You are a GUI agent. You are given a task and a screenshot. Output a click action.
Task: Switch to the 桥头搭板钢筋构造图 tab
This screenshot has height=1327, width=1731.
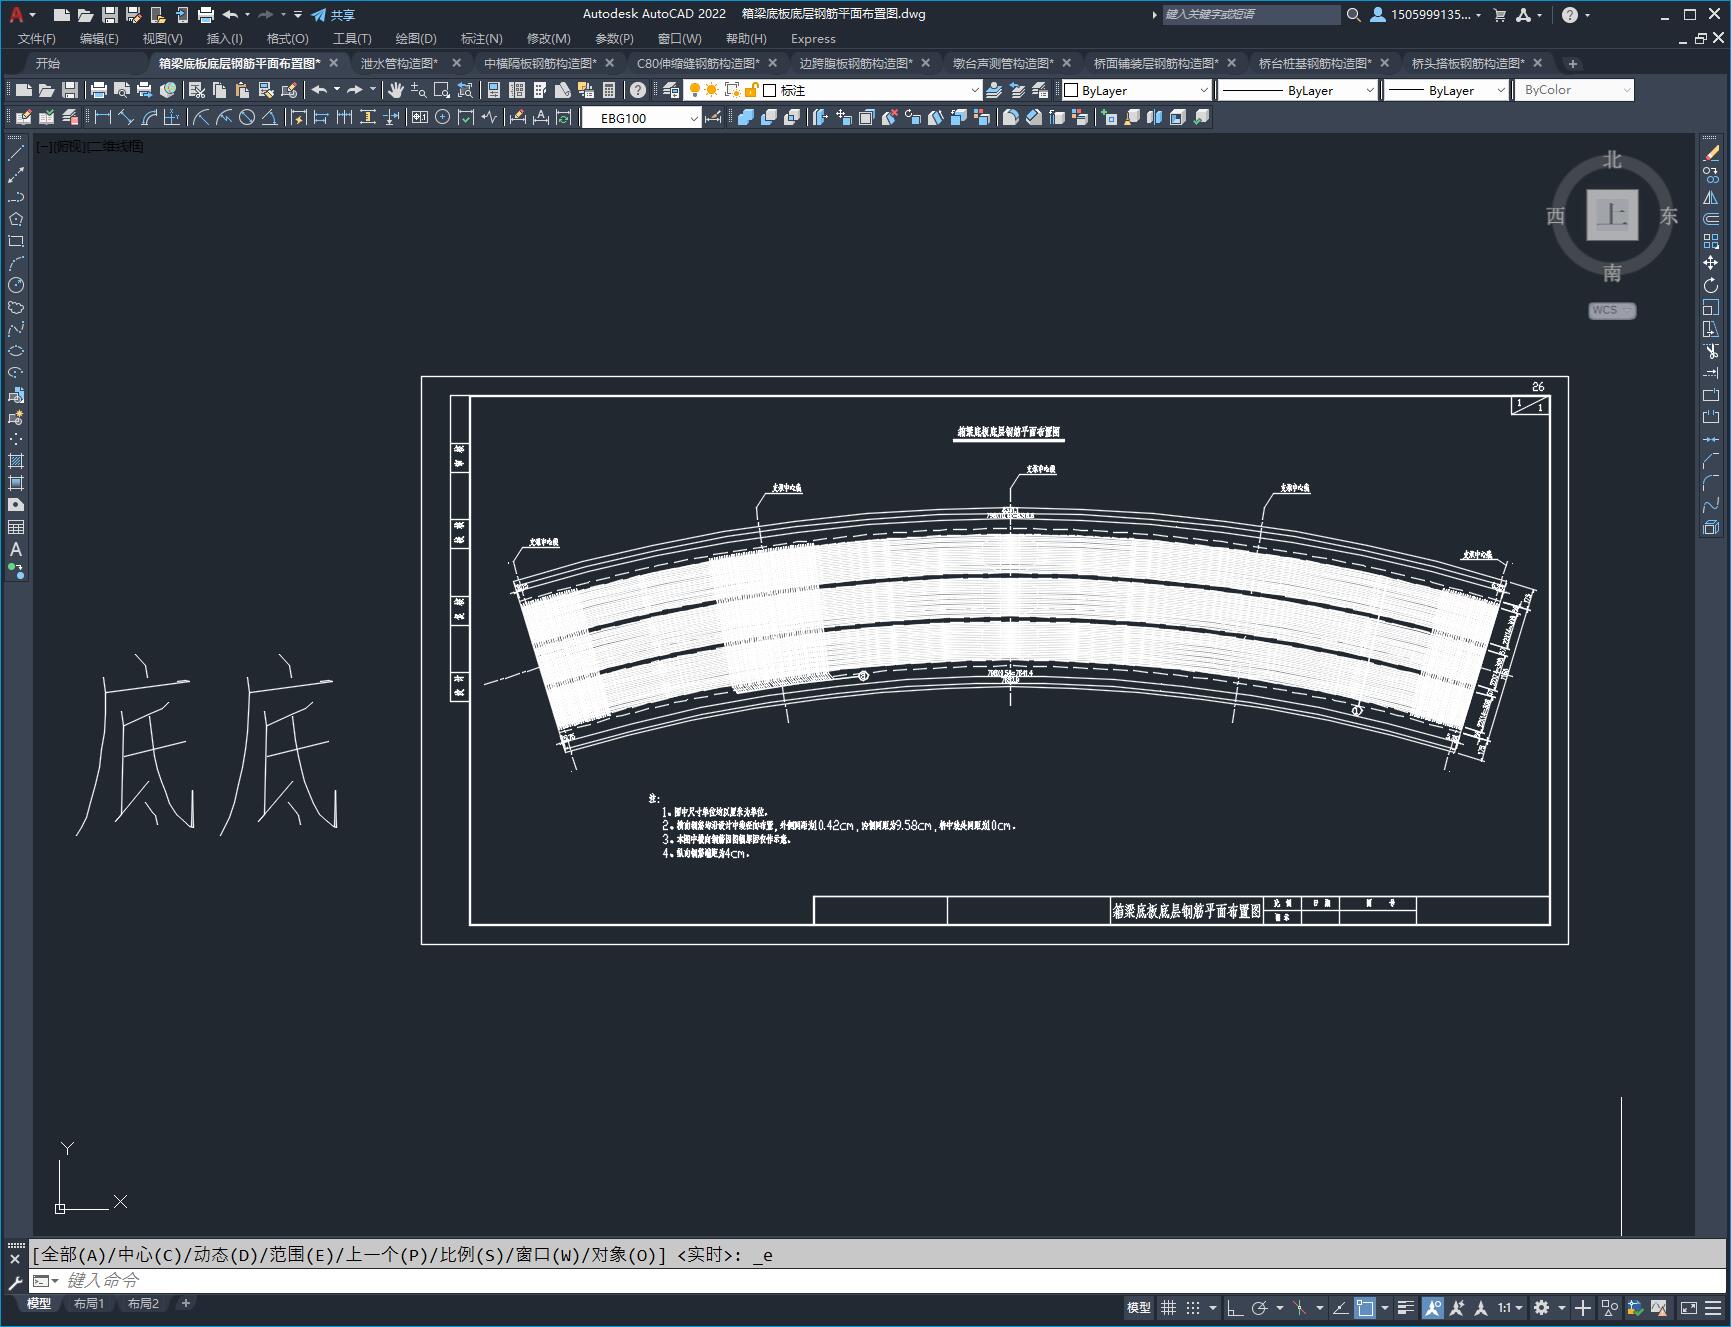[x=1468, y=63]
